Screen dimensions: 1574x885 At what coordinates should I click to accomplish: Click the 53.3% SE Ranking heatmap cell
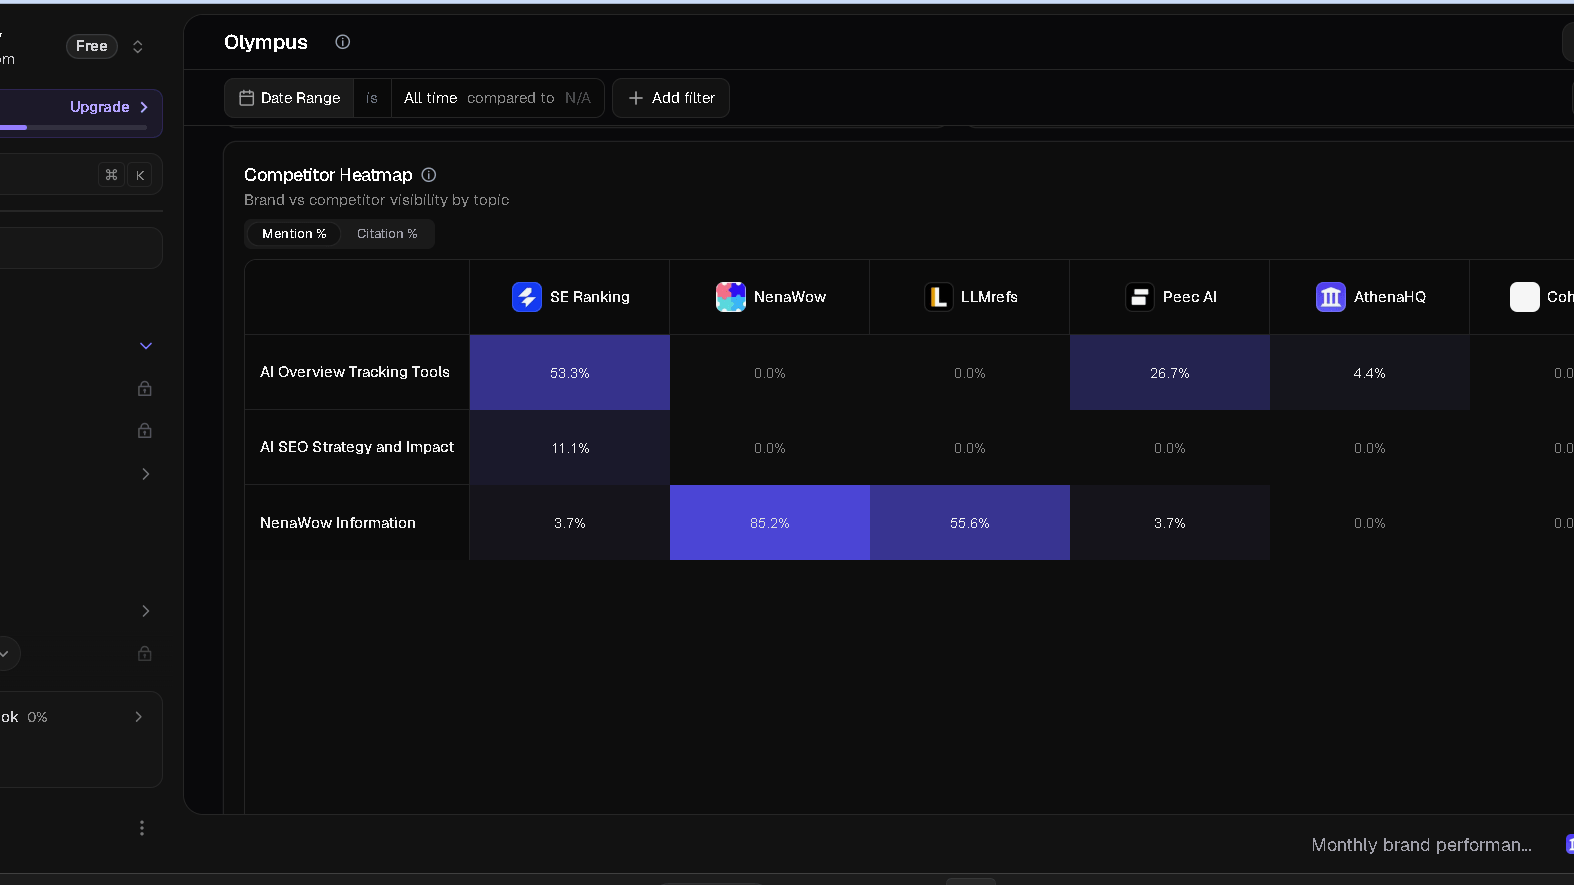tap(570, 373)
